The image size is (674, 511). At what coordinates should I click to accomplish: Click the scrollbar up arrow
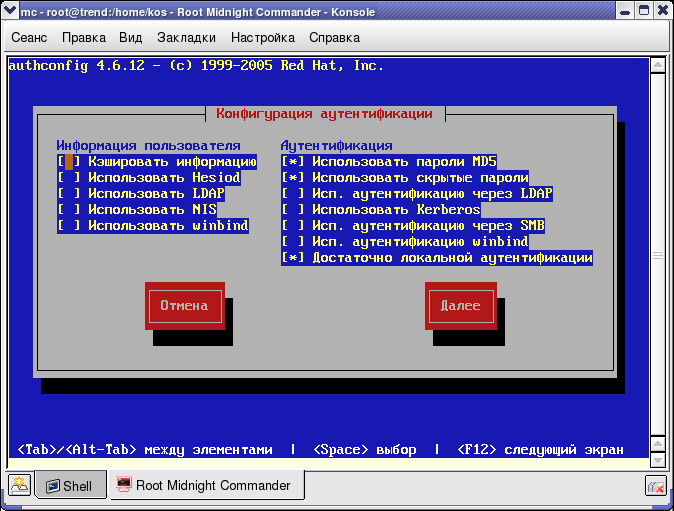coord(658,65)
